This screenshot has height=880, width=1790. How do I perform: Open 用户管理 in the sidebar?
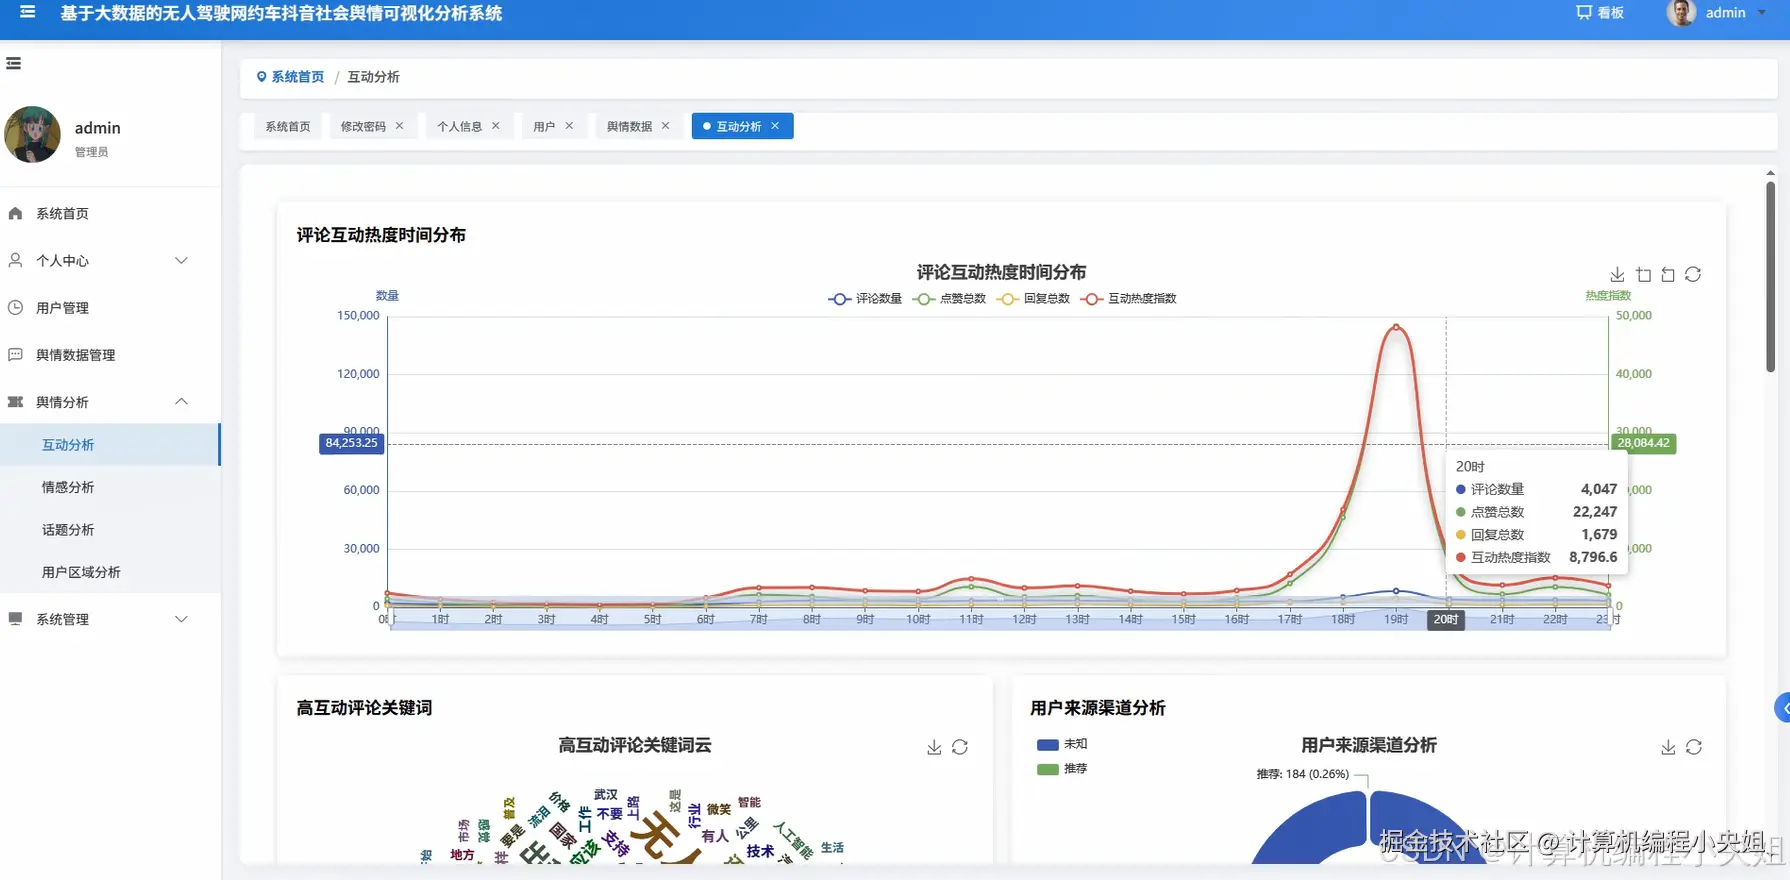click(x=110, y=307)
